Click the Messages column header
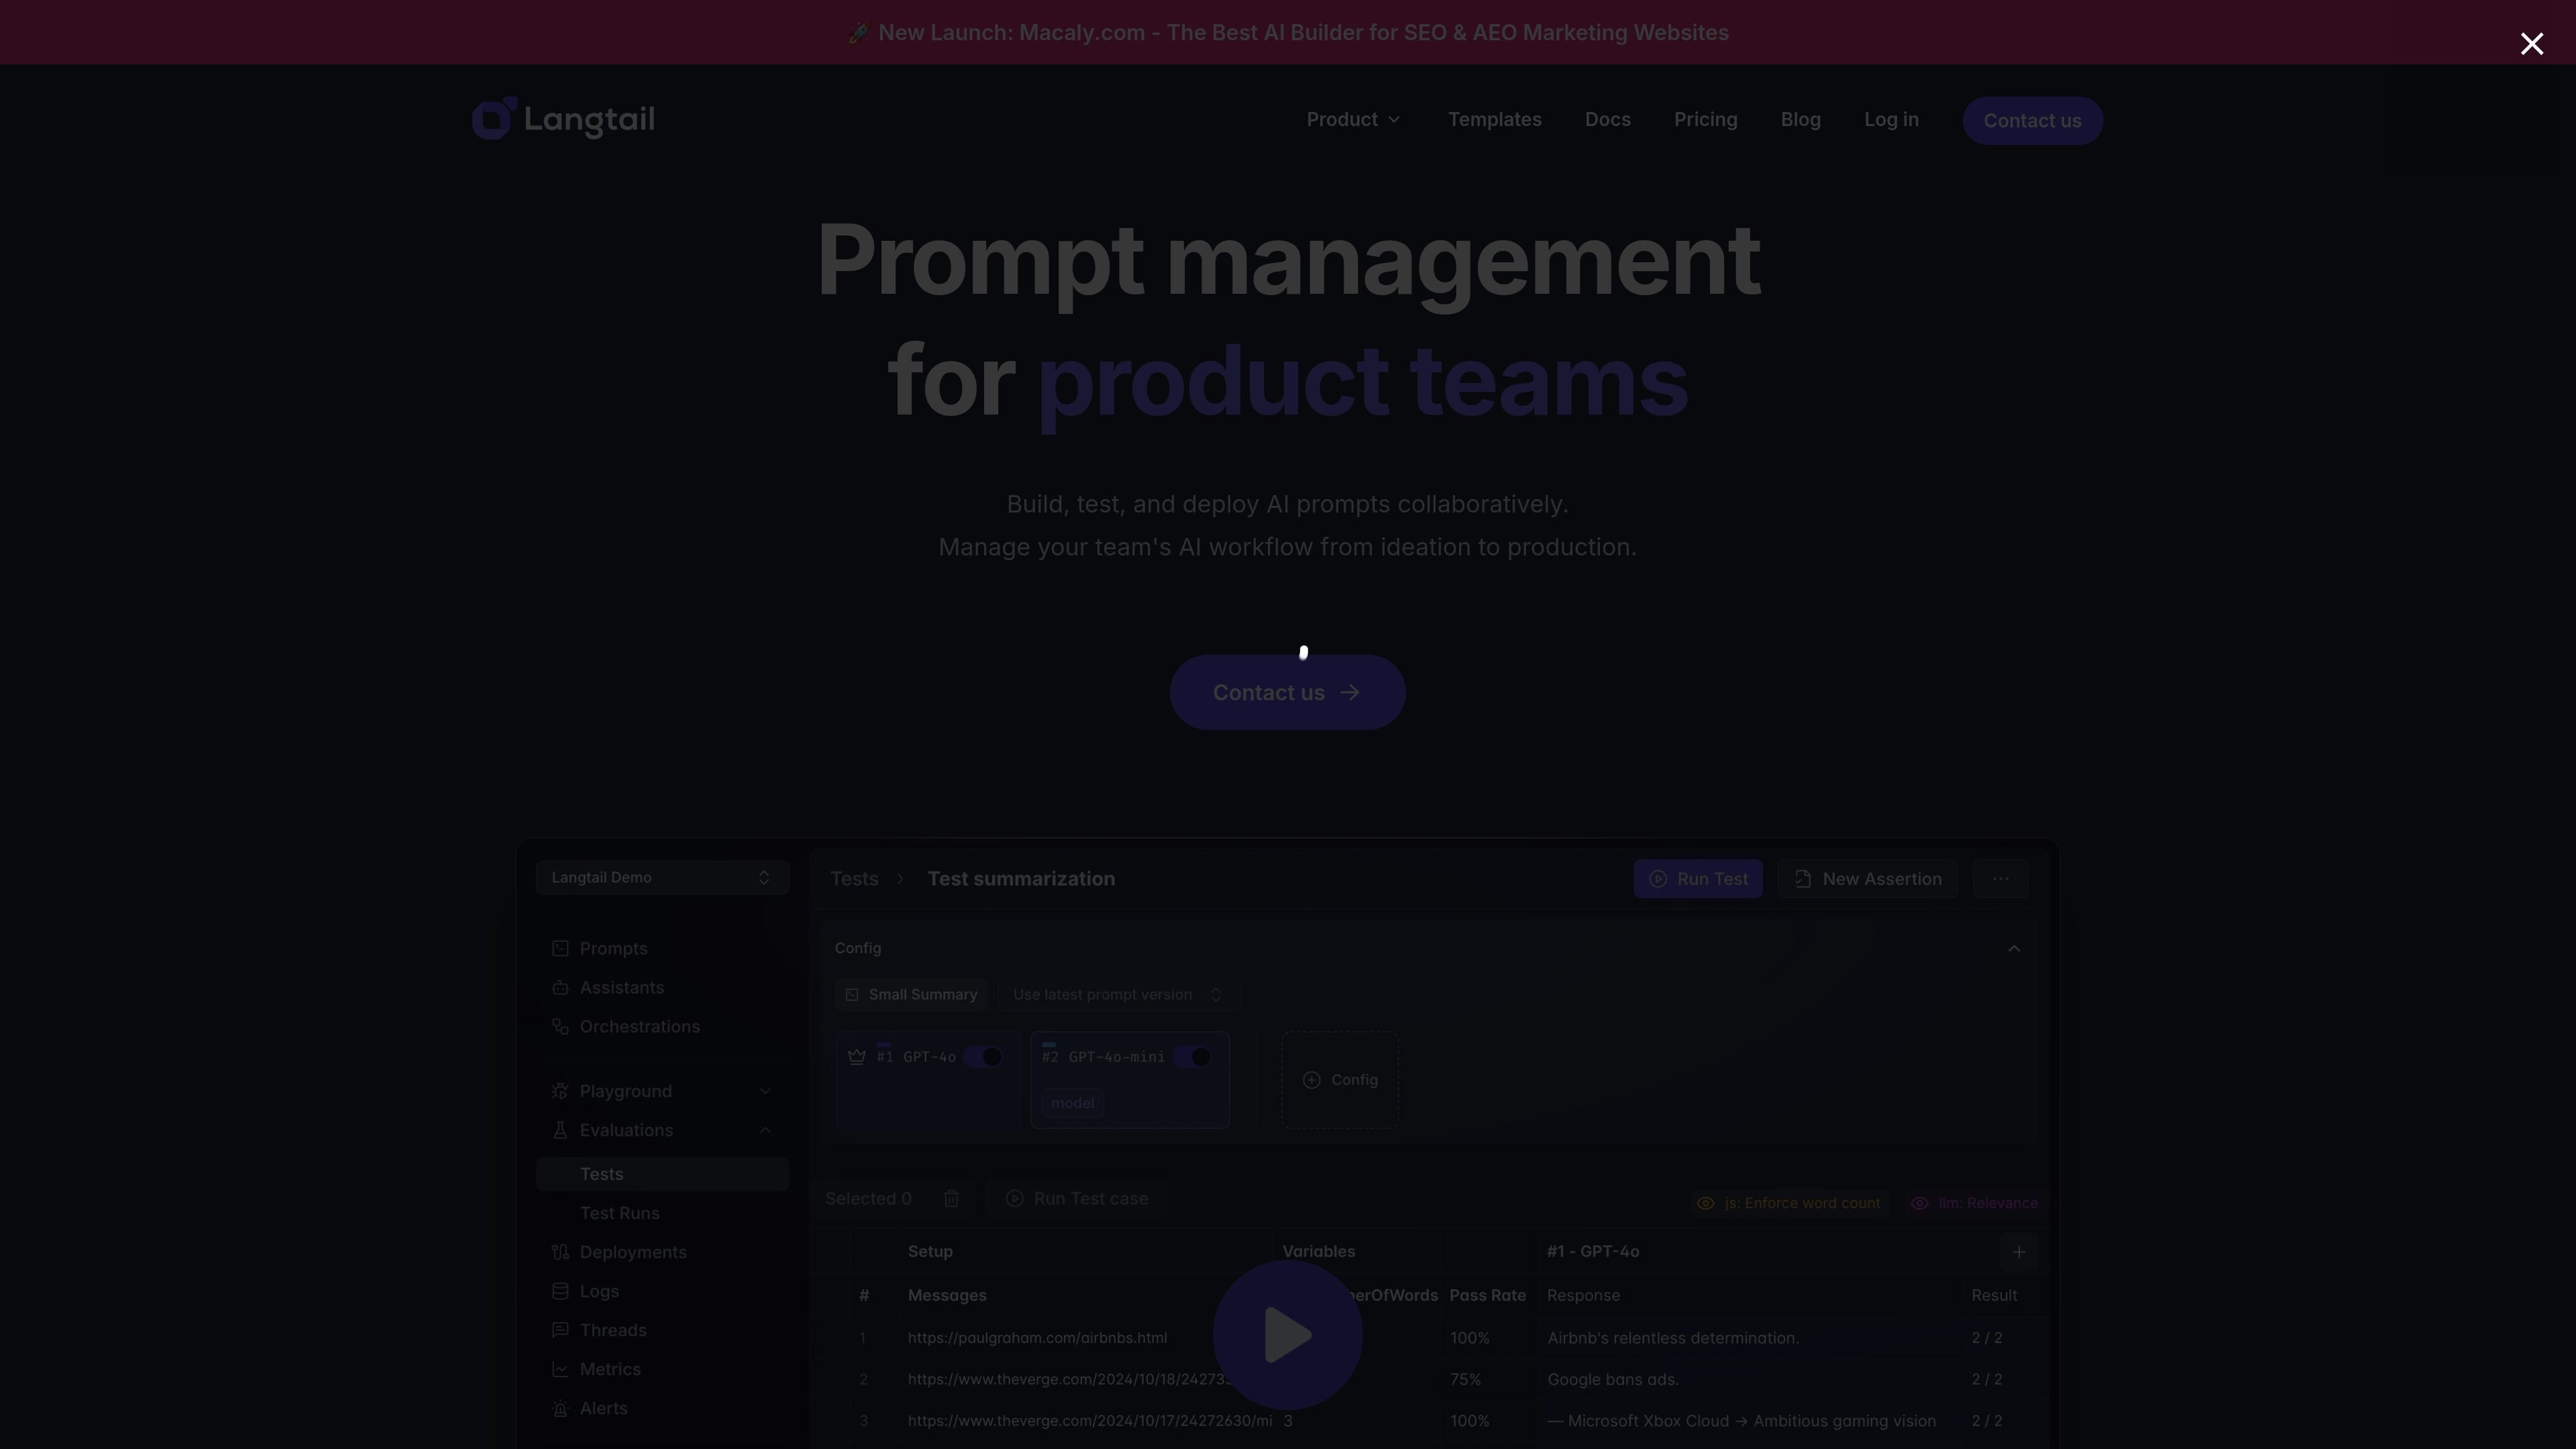The image size is (2576, 1449). pyautogui.click(x=947, y=1295)
